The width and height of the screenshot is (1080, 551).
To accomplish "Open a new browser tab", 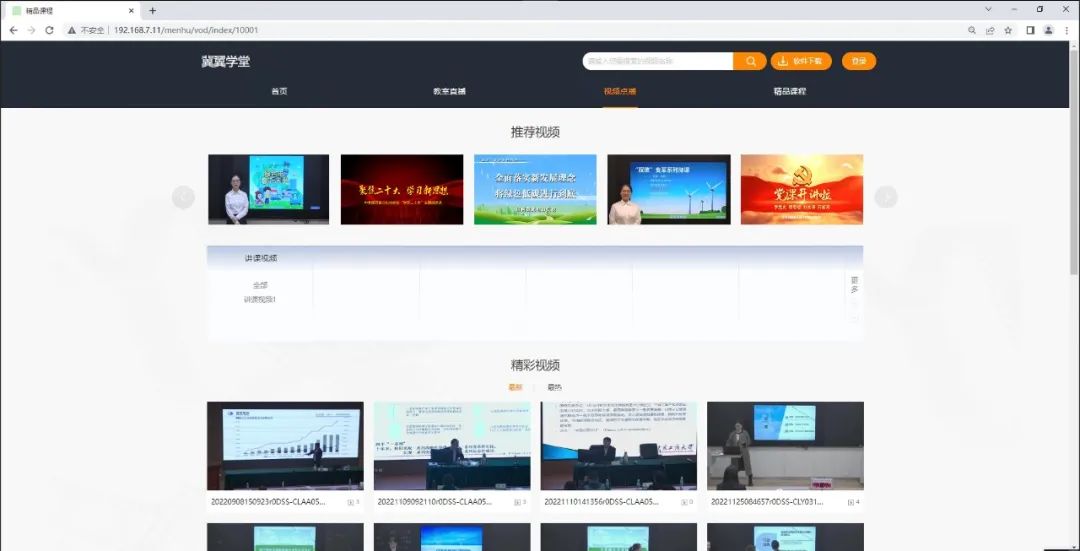I will [x=153, y=10].
